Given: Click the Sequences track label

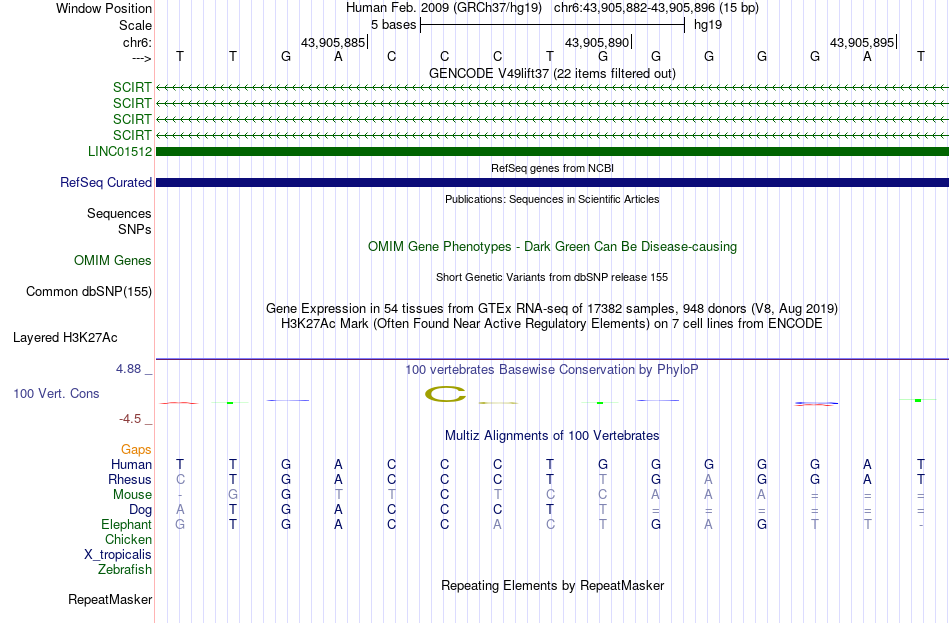Looking at the screenshot, I should point(119,213).
